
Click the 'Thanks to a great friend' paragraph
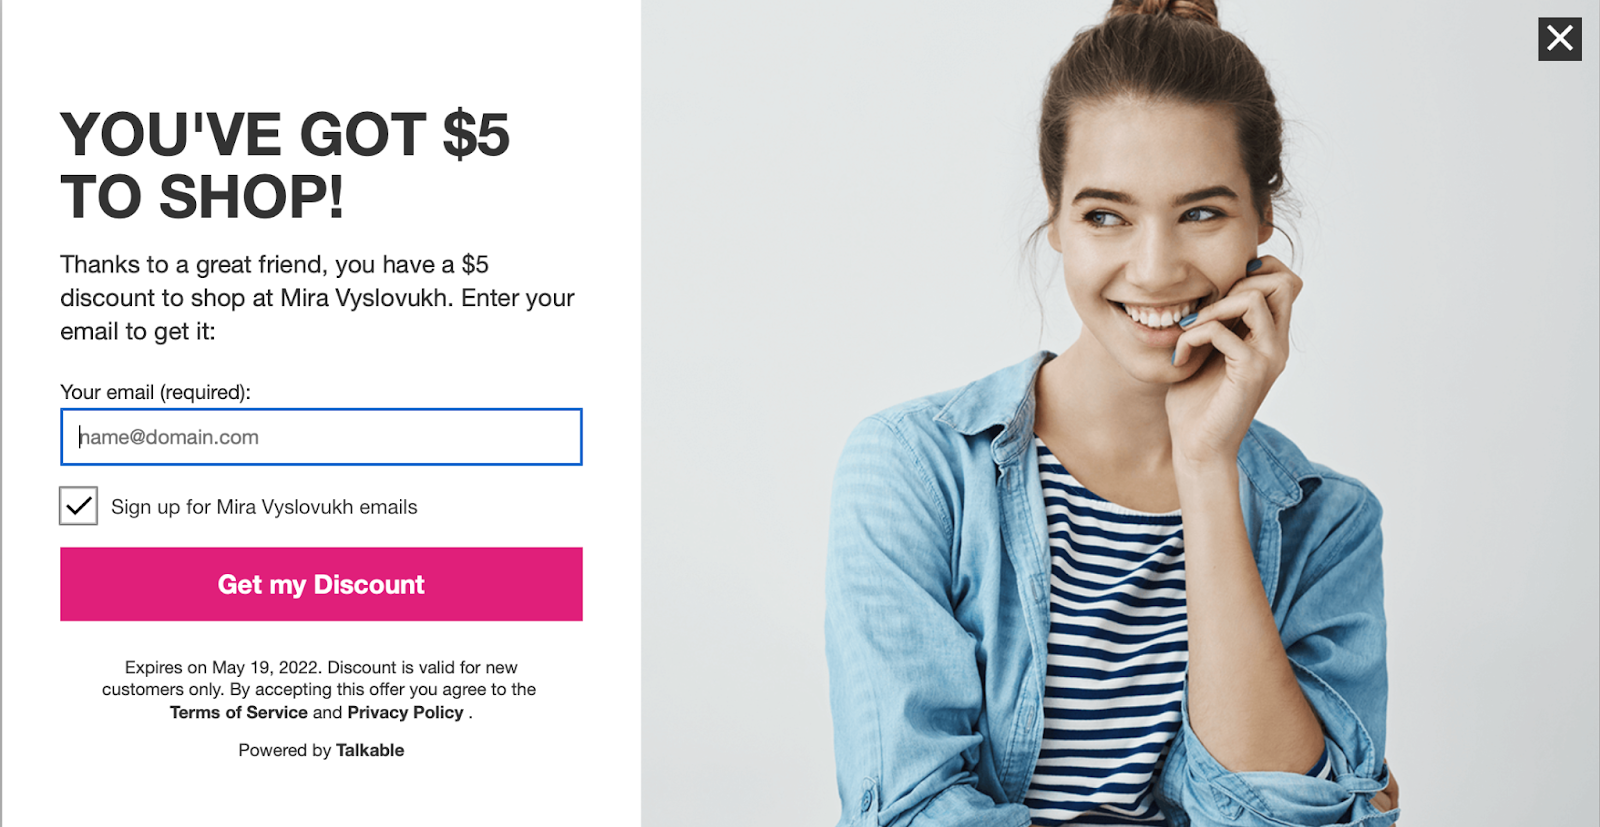[x=317, y=298]
